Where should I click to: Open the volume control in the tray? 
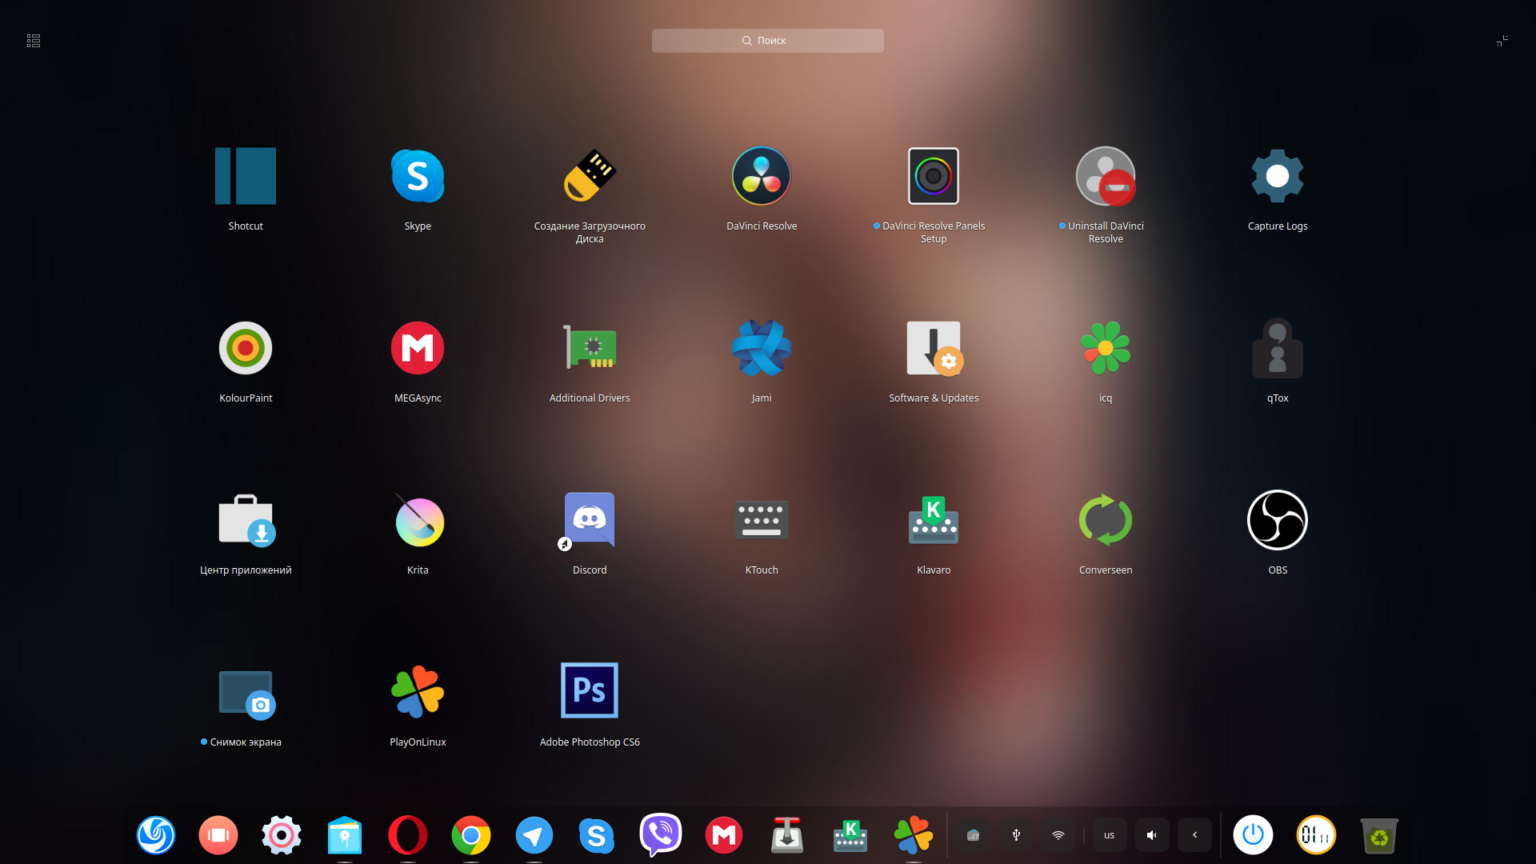tap(1152, 835)
